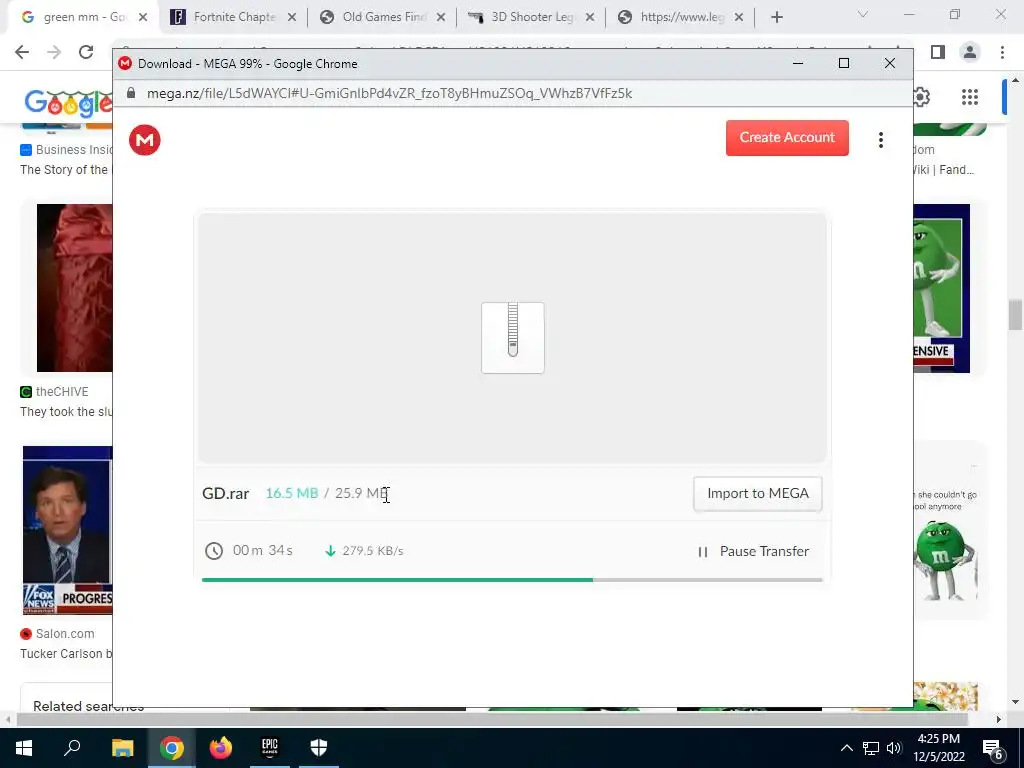Switch to the Old Games Finder tab
The image size is (1024, 768).
click(383, 17)
